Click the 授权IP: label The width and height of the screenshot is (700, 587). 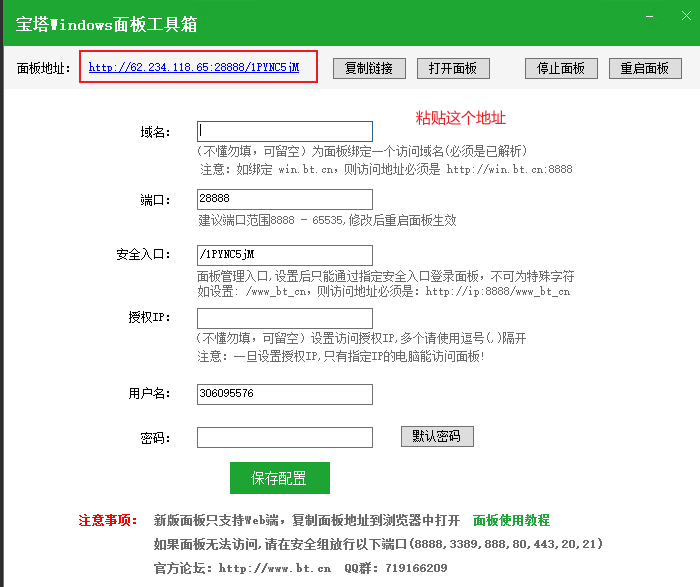coord(149,317)
